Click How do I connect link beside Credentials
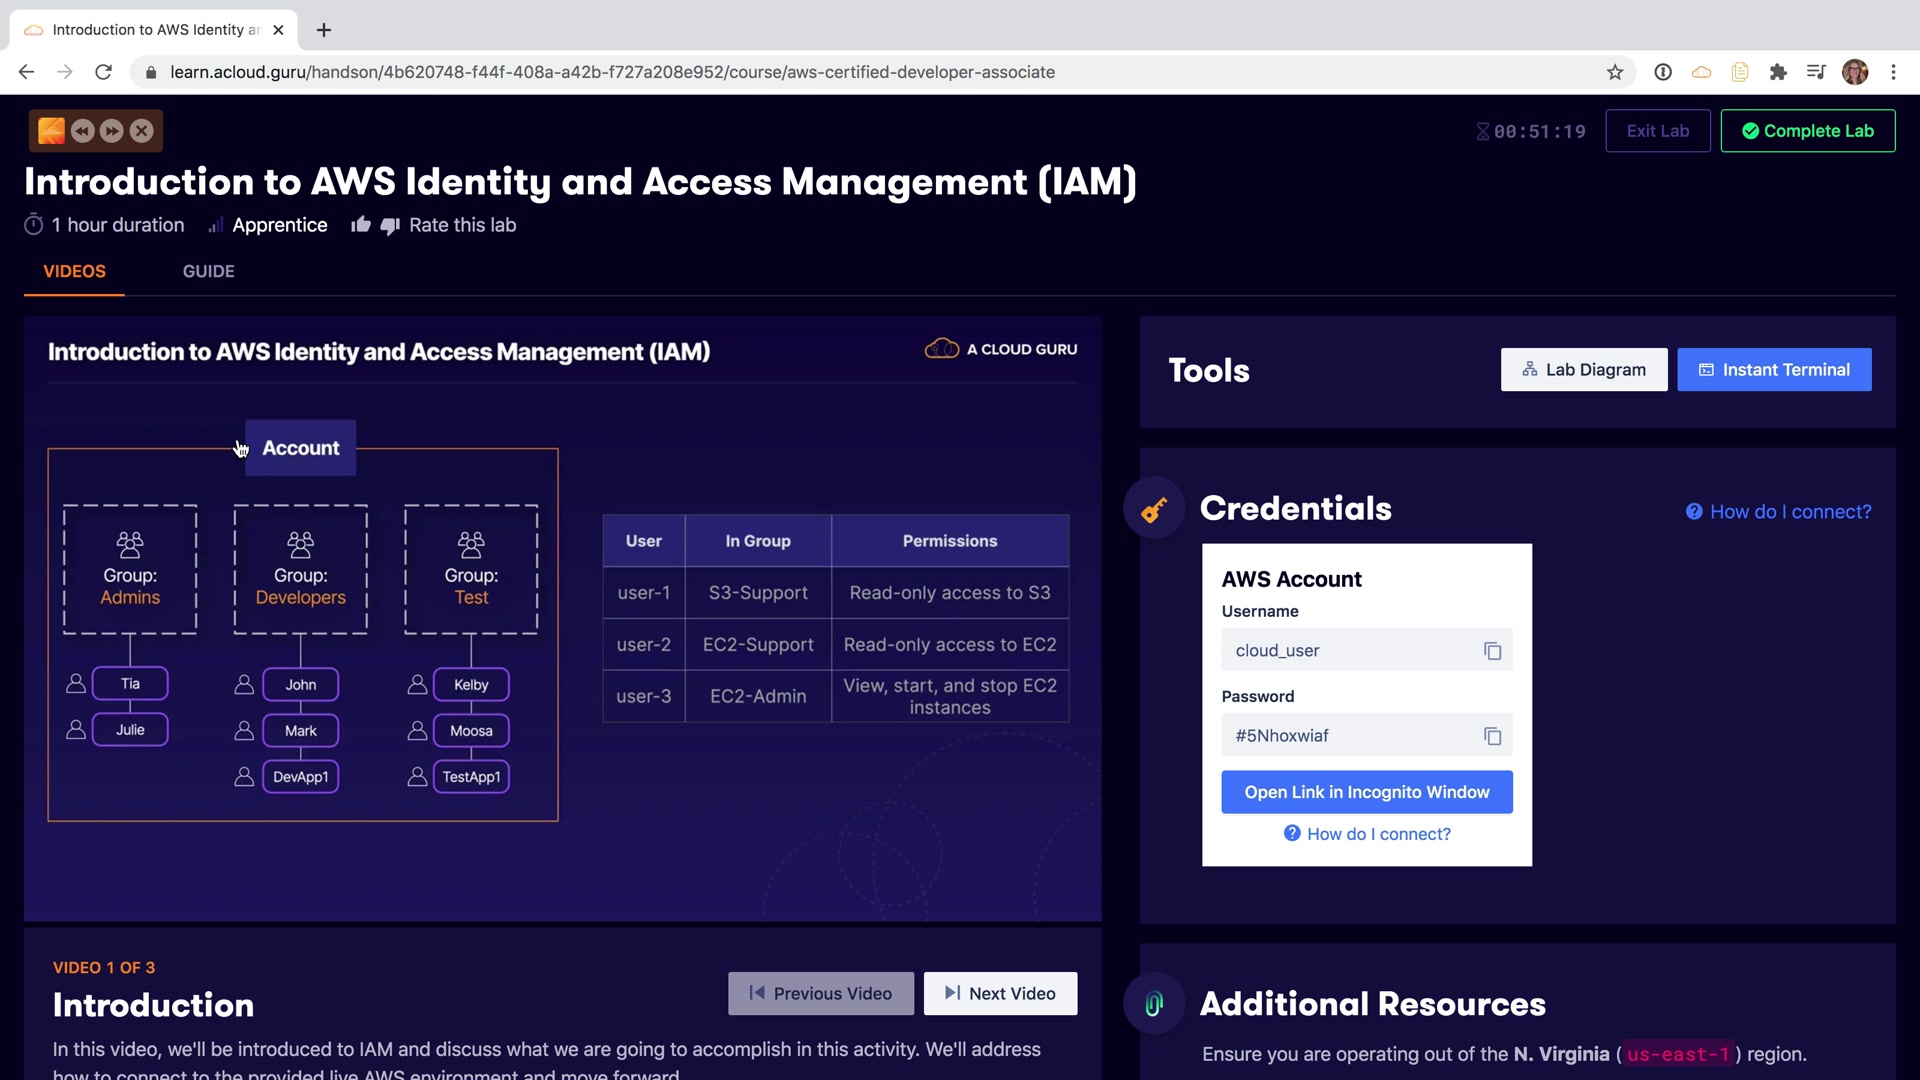 (1778, 512)
